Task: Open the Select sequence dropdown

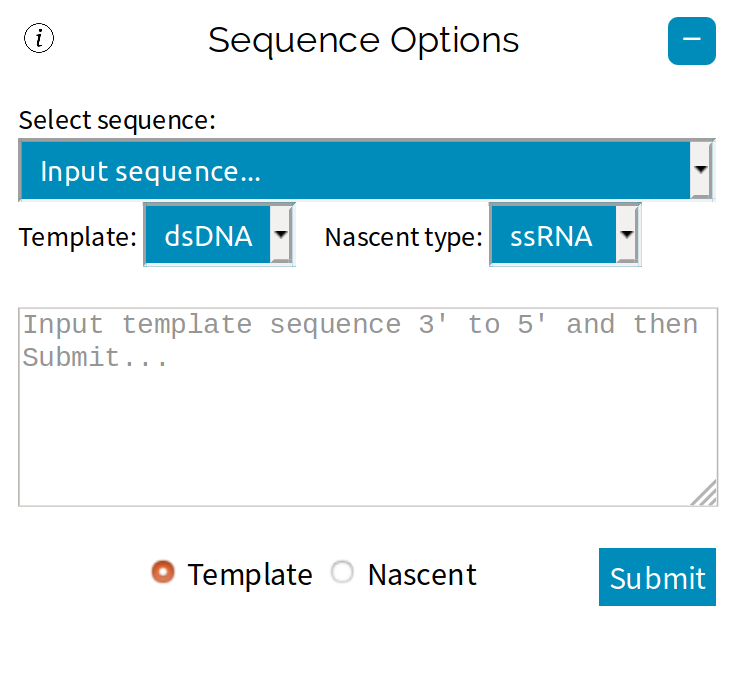Action: (x=355, y=171)
